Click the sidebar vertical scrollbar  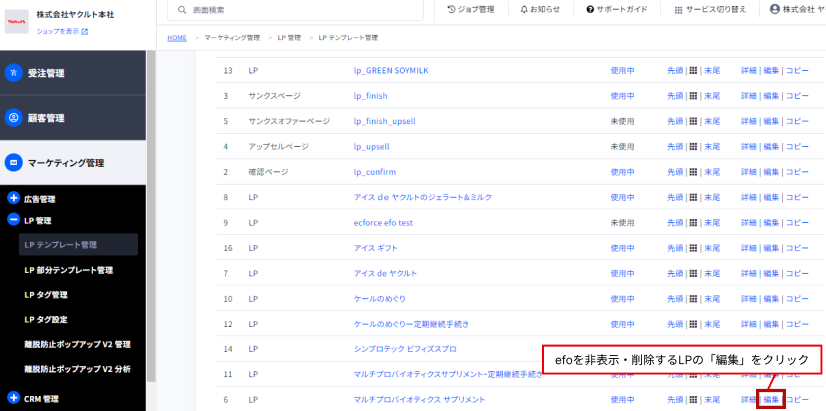151,216
